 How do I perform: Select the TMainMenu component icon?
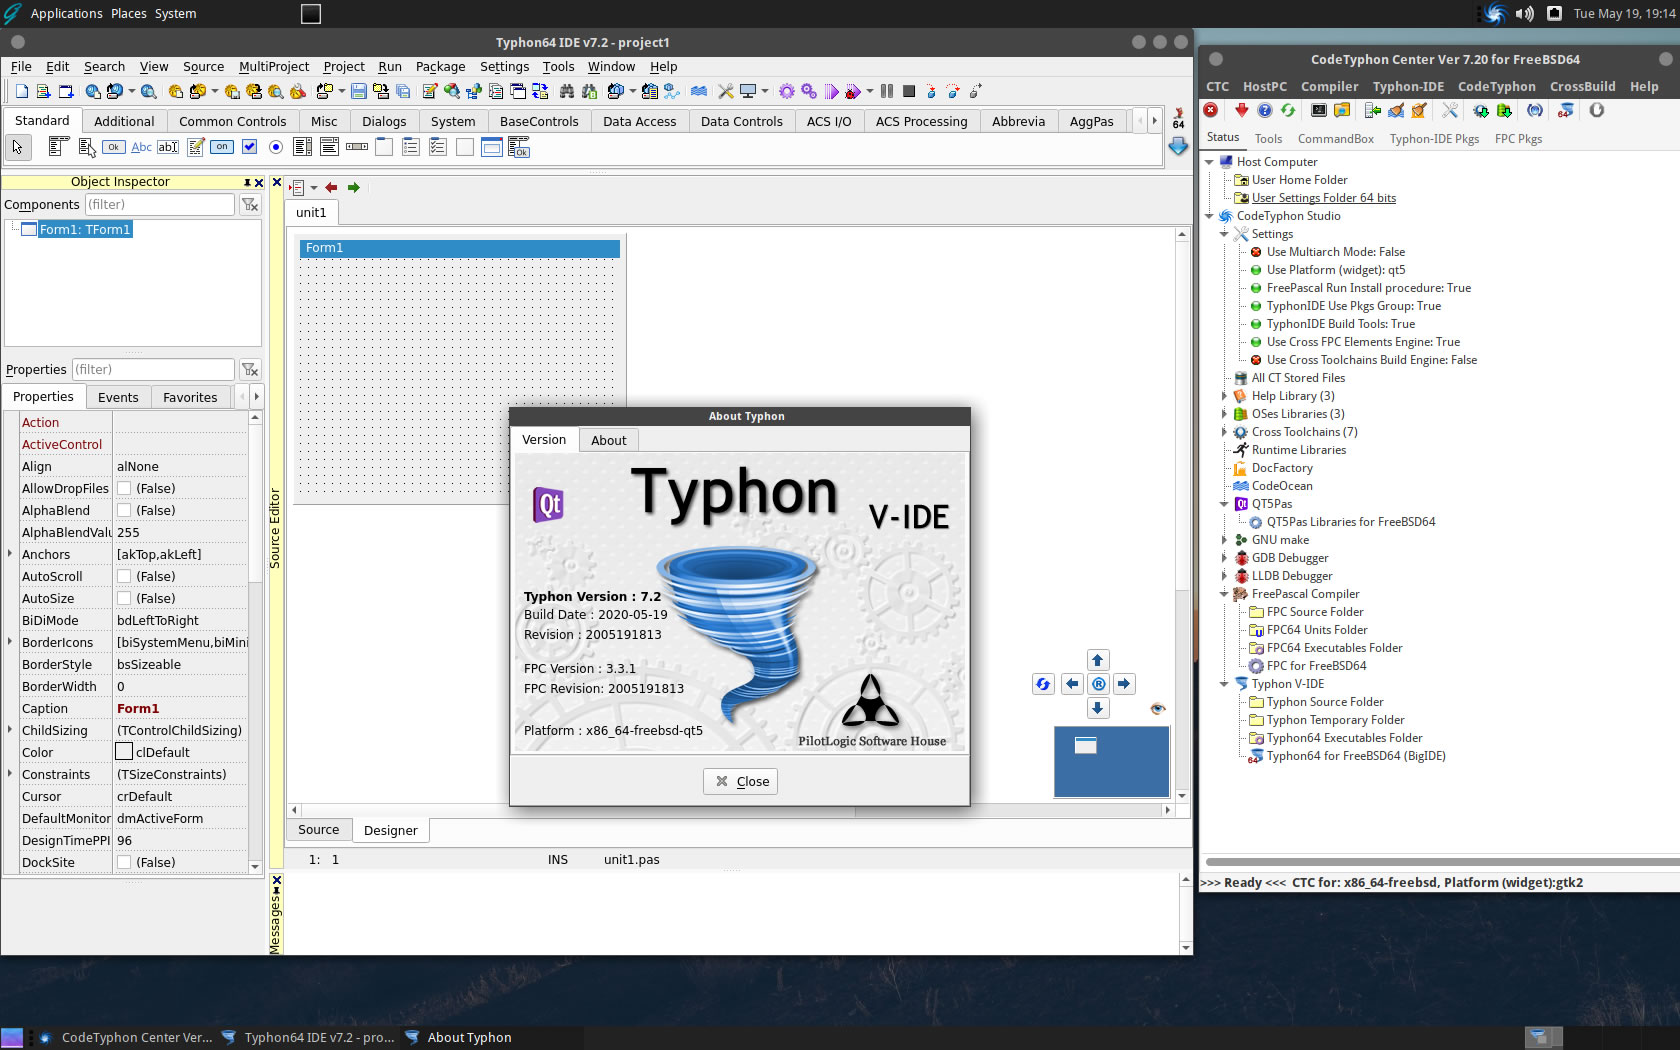click(58, 146)
